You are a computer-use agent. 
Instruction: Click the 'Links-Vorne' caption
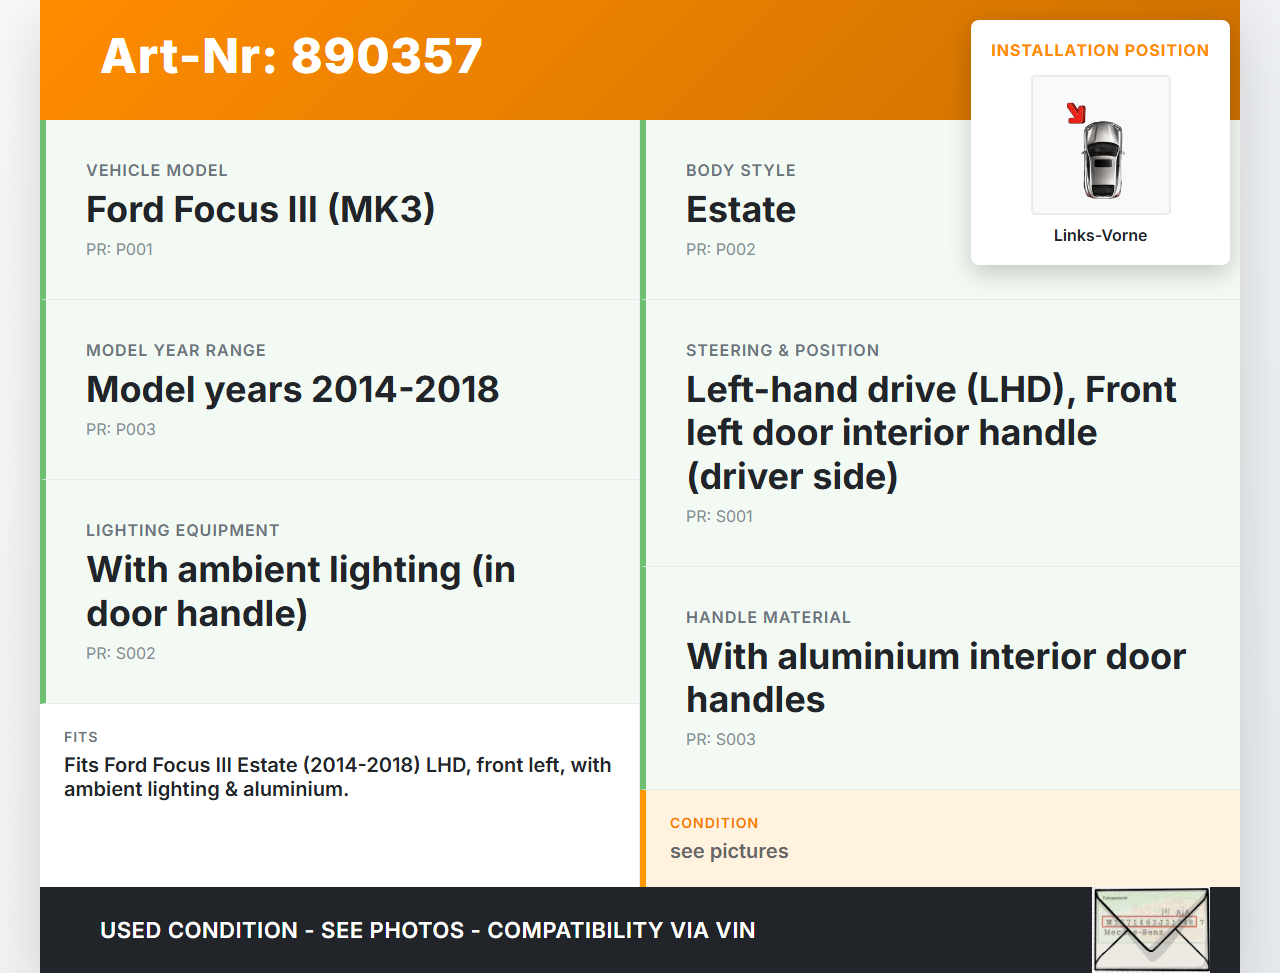click(x=1100, y=235)
